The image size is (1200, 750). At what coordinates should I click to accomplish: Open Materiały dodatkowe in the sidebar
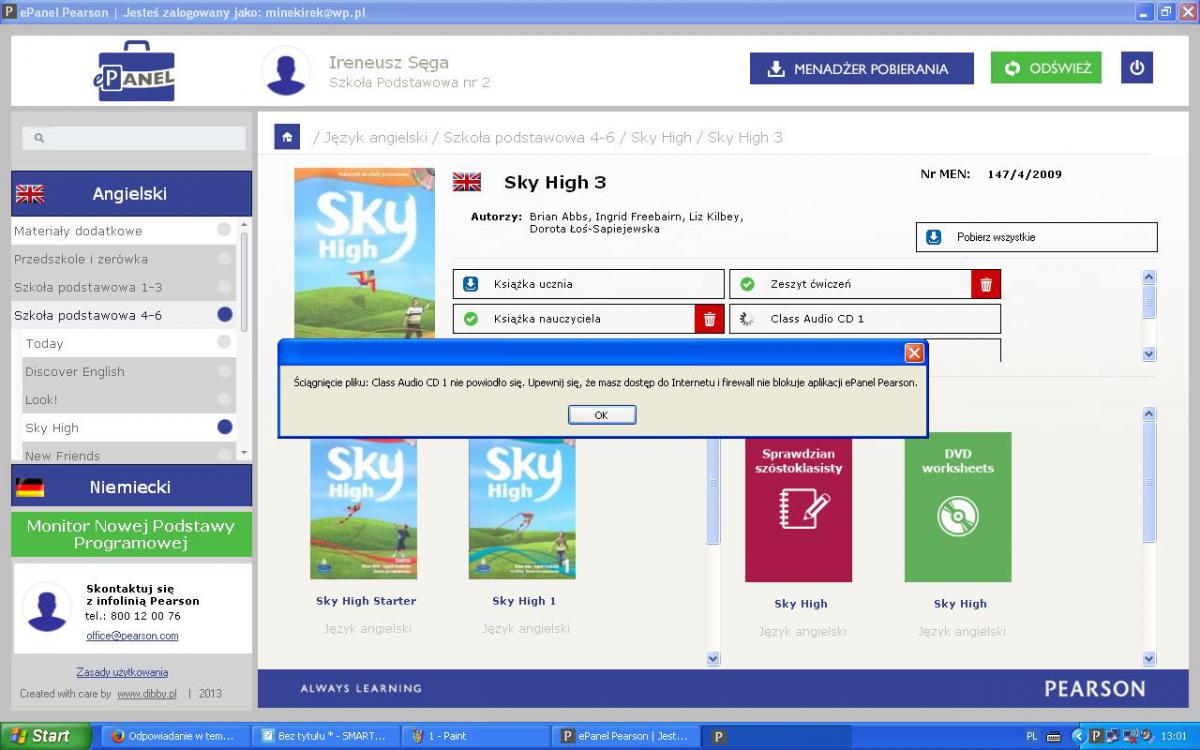(124, 231)
